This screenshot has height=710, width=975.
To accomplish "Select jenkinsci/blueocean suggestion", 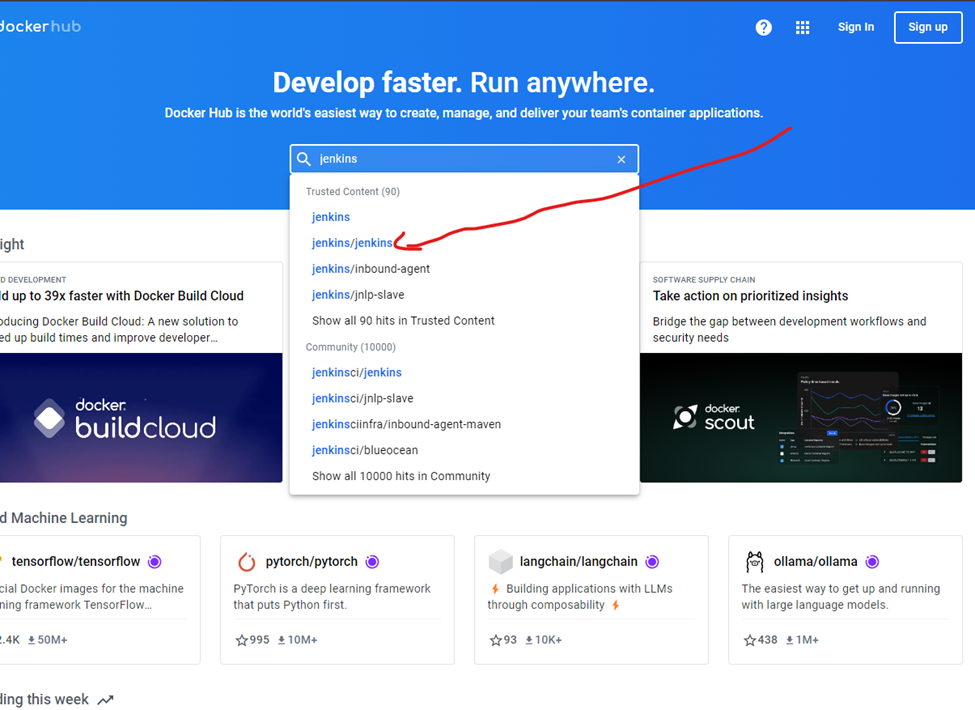I will point(365,451).
